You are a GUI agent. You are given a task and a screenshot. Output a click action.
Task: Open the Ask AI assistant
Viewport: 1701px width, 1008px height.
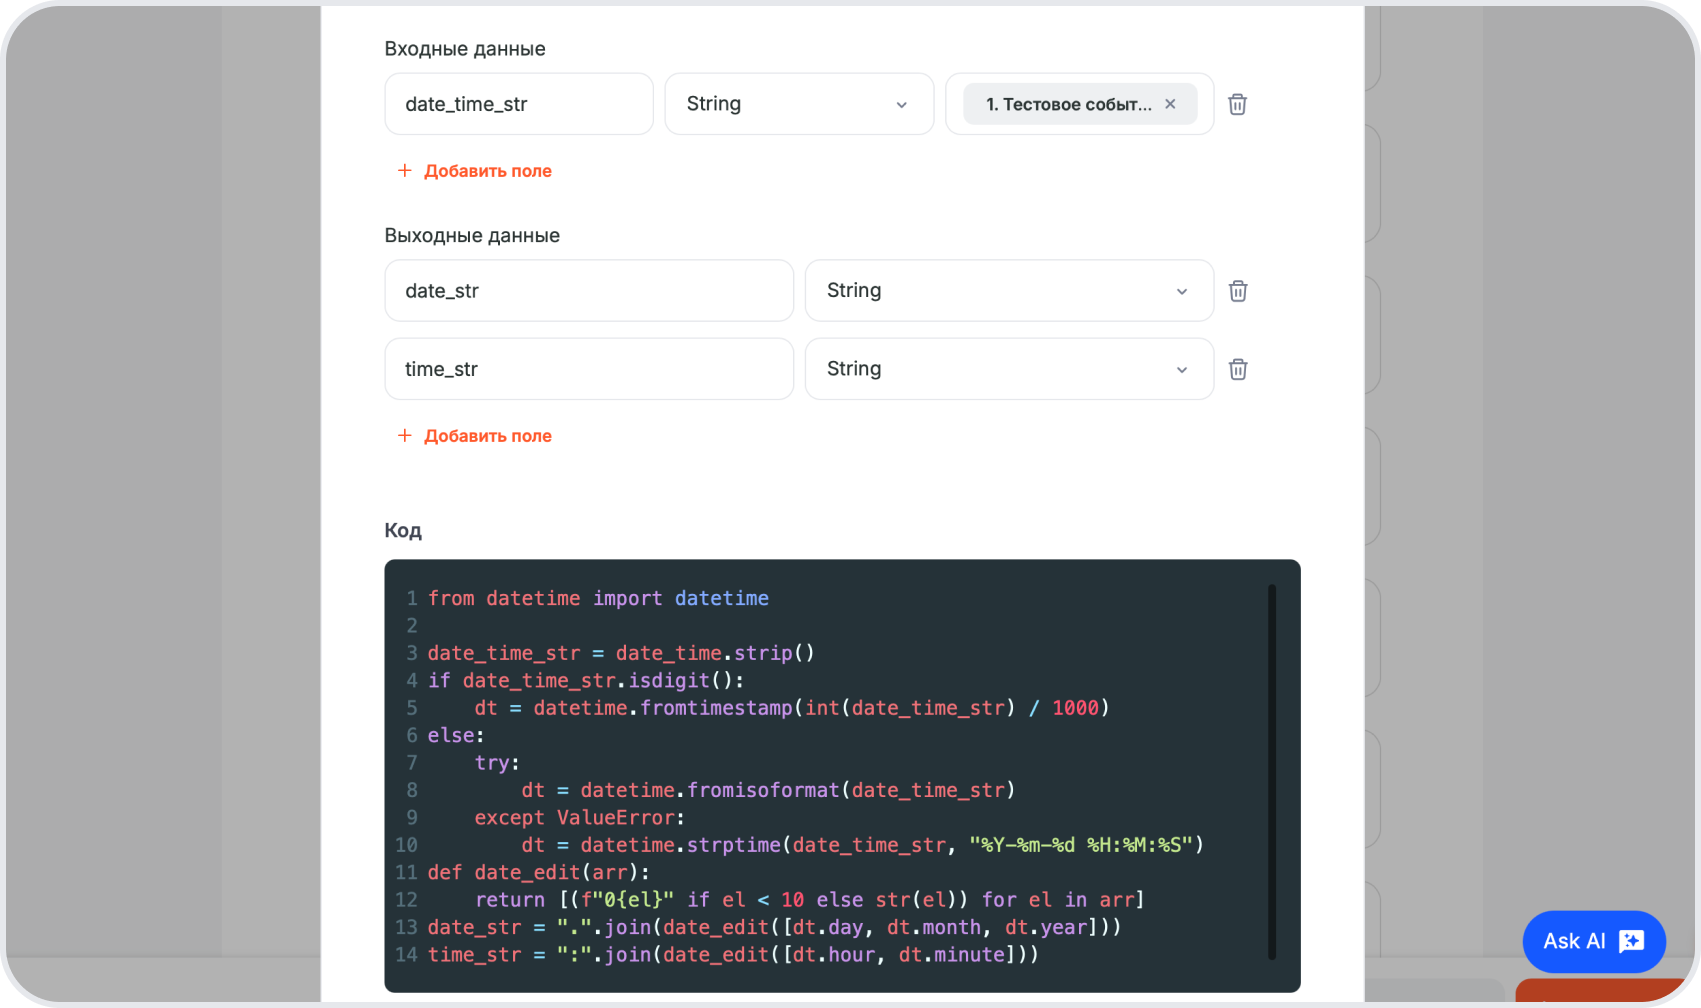(1593, 941)
